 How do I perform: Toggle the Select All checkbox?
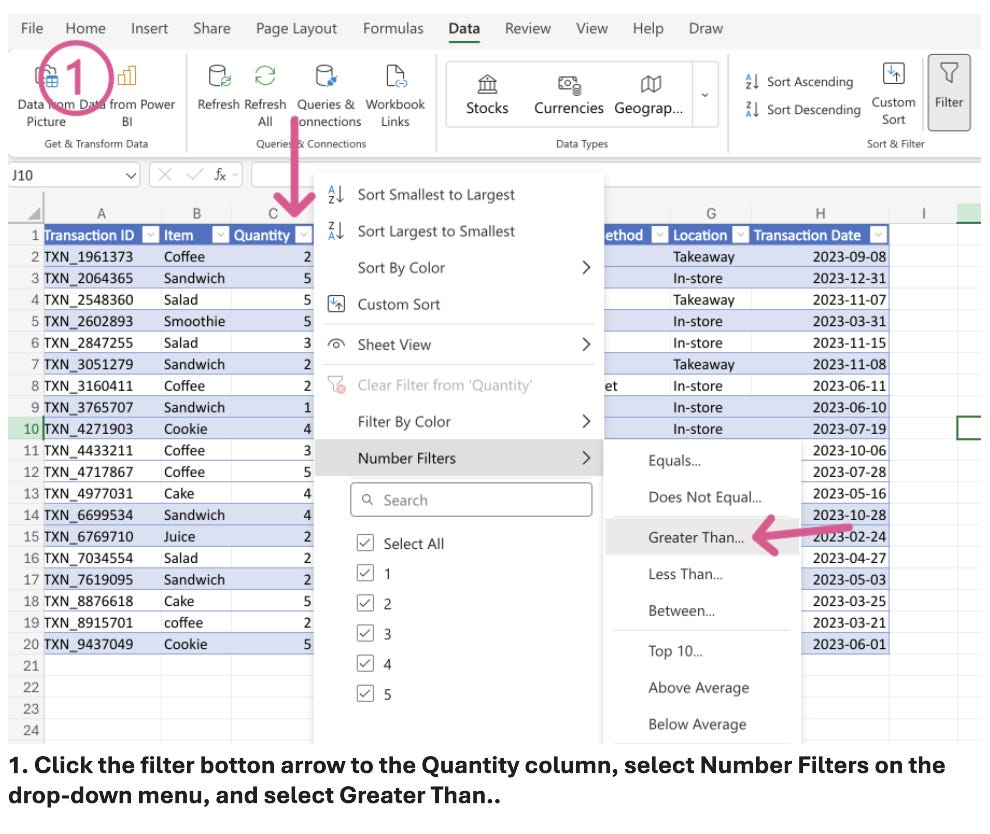tap(365, 543)
